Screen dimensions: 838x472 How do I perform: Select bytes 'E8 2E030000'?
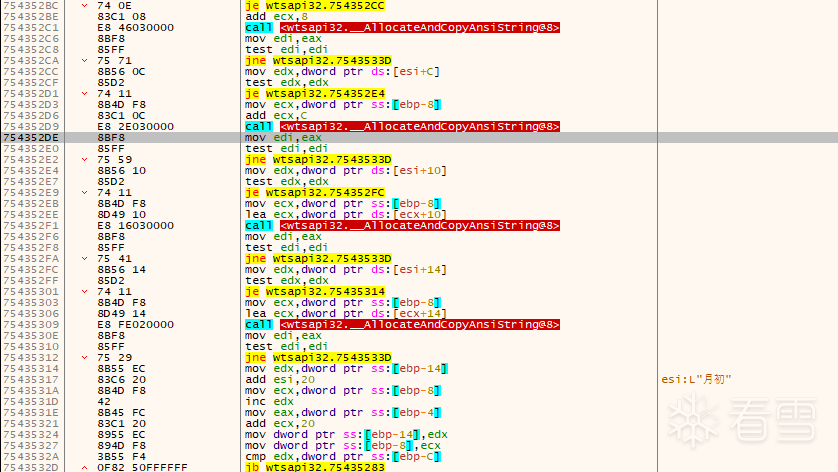136,127
